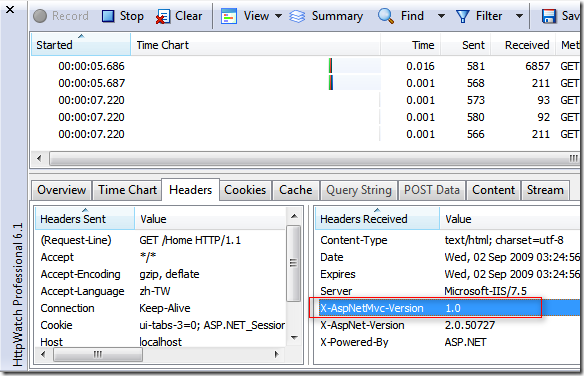
Task: Click the Record button icon
Action: [40, 16]
